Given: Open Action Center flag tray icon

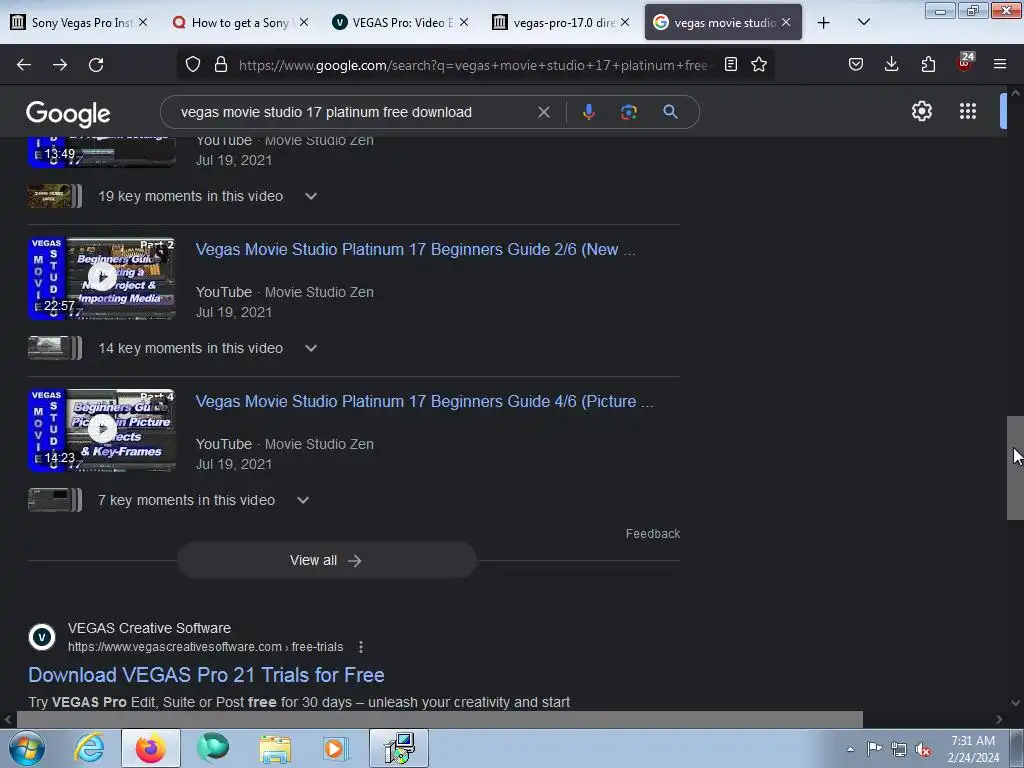Looking at the screenshot, I should [x=874, y=748].
